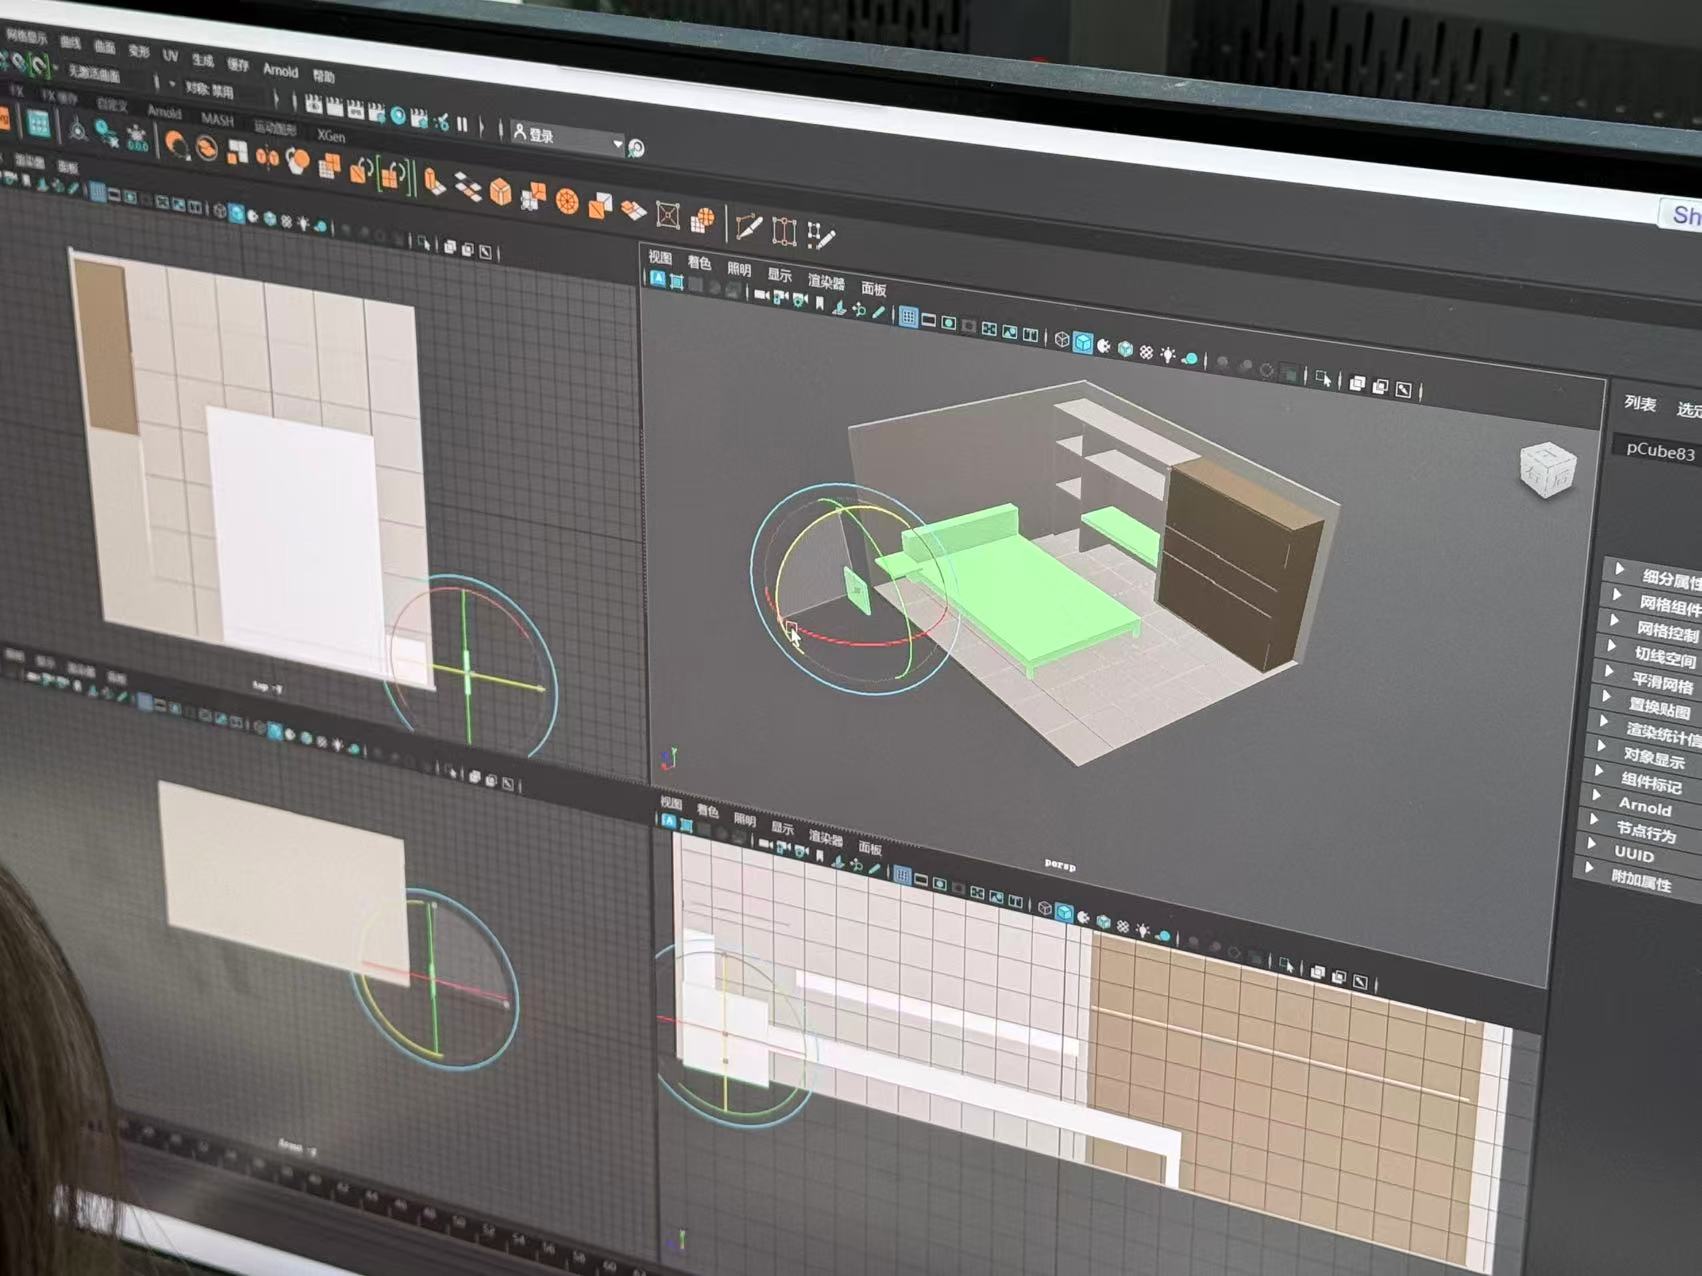Open the Arnold menu in menu bar
This screenshot has width=1702, height=1276.
point(280,71)
